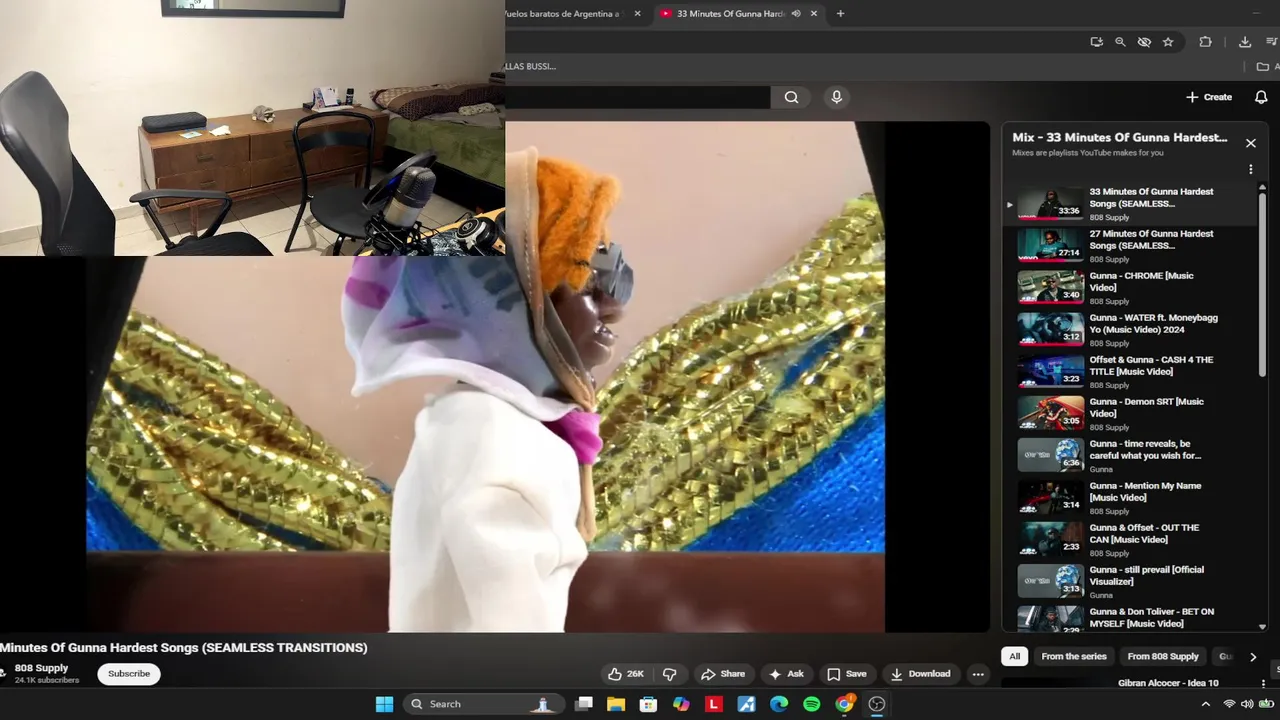Close the 33 Minutes Of Gunna tab
The image size is (1280, 720).
point(814,14)
